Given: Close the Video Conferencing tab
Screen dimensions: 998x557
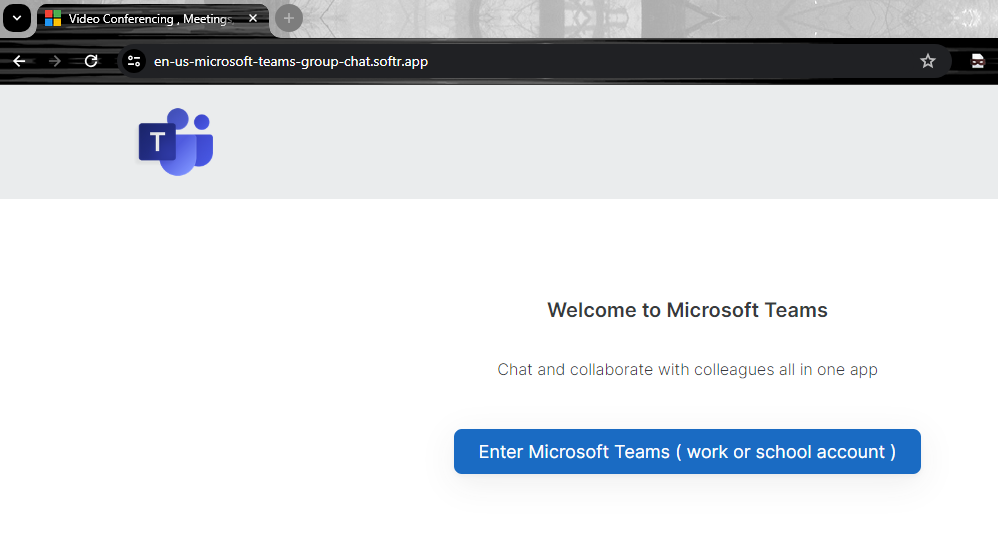Looking at the screenshot, I should pos(253,18).
